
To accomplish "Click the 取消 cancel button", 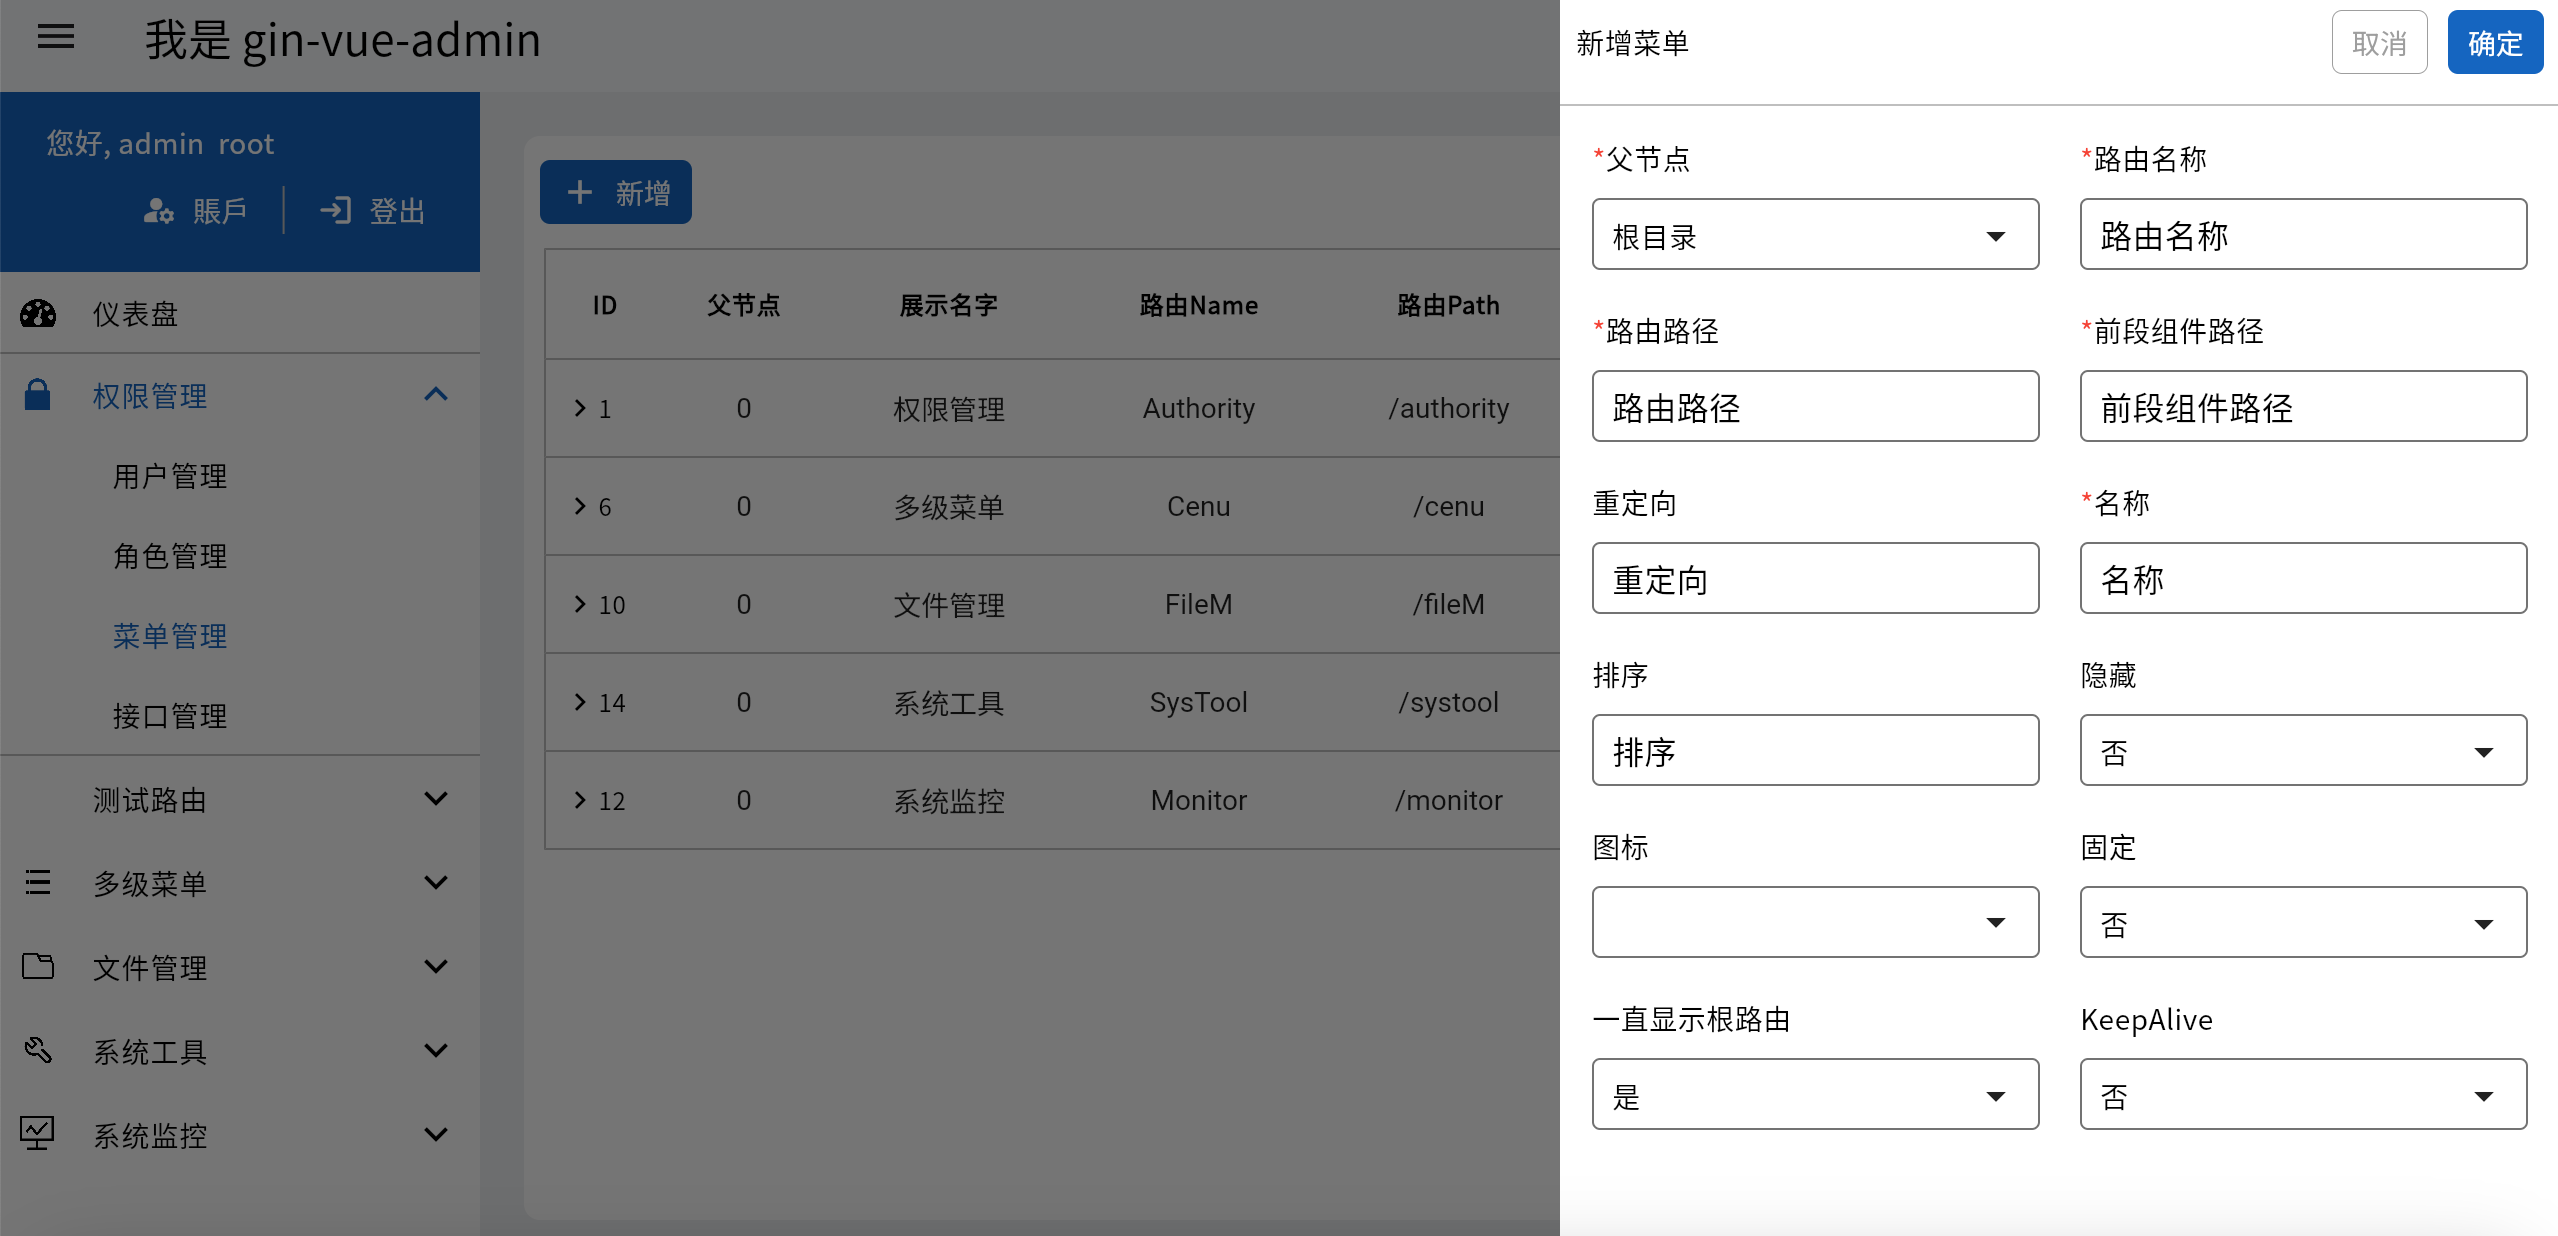I will click(2379, 43).
